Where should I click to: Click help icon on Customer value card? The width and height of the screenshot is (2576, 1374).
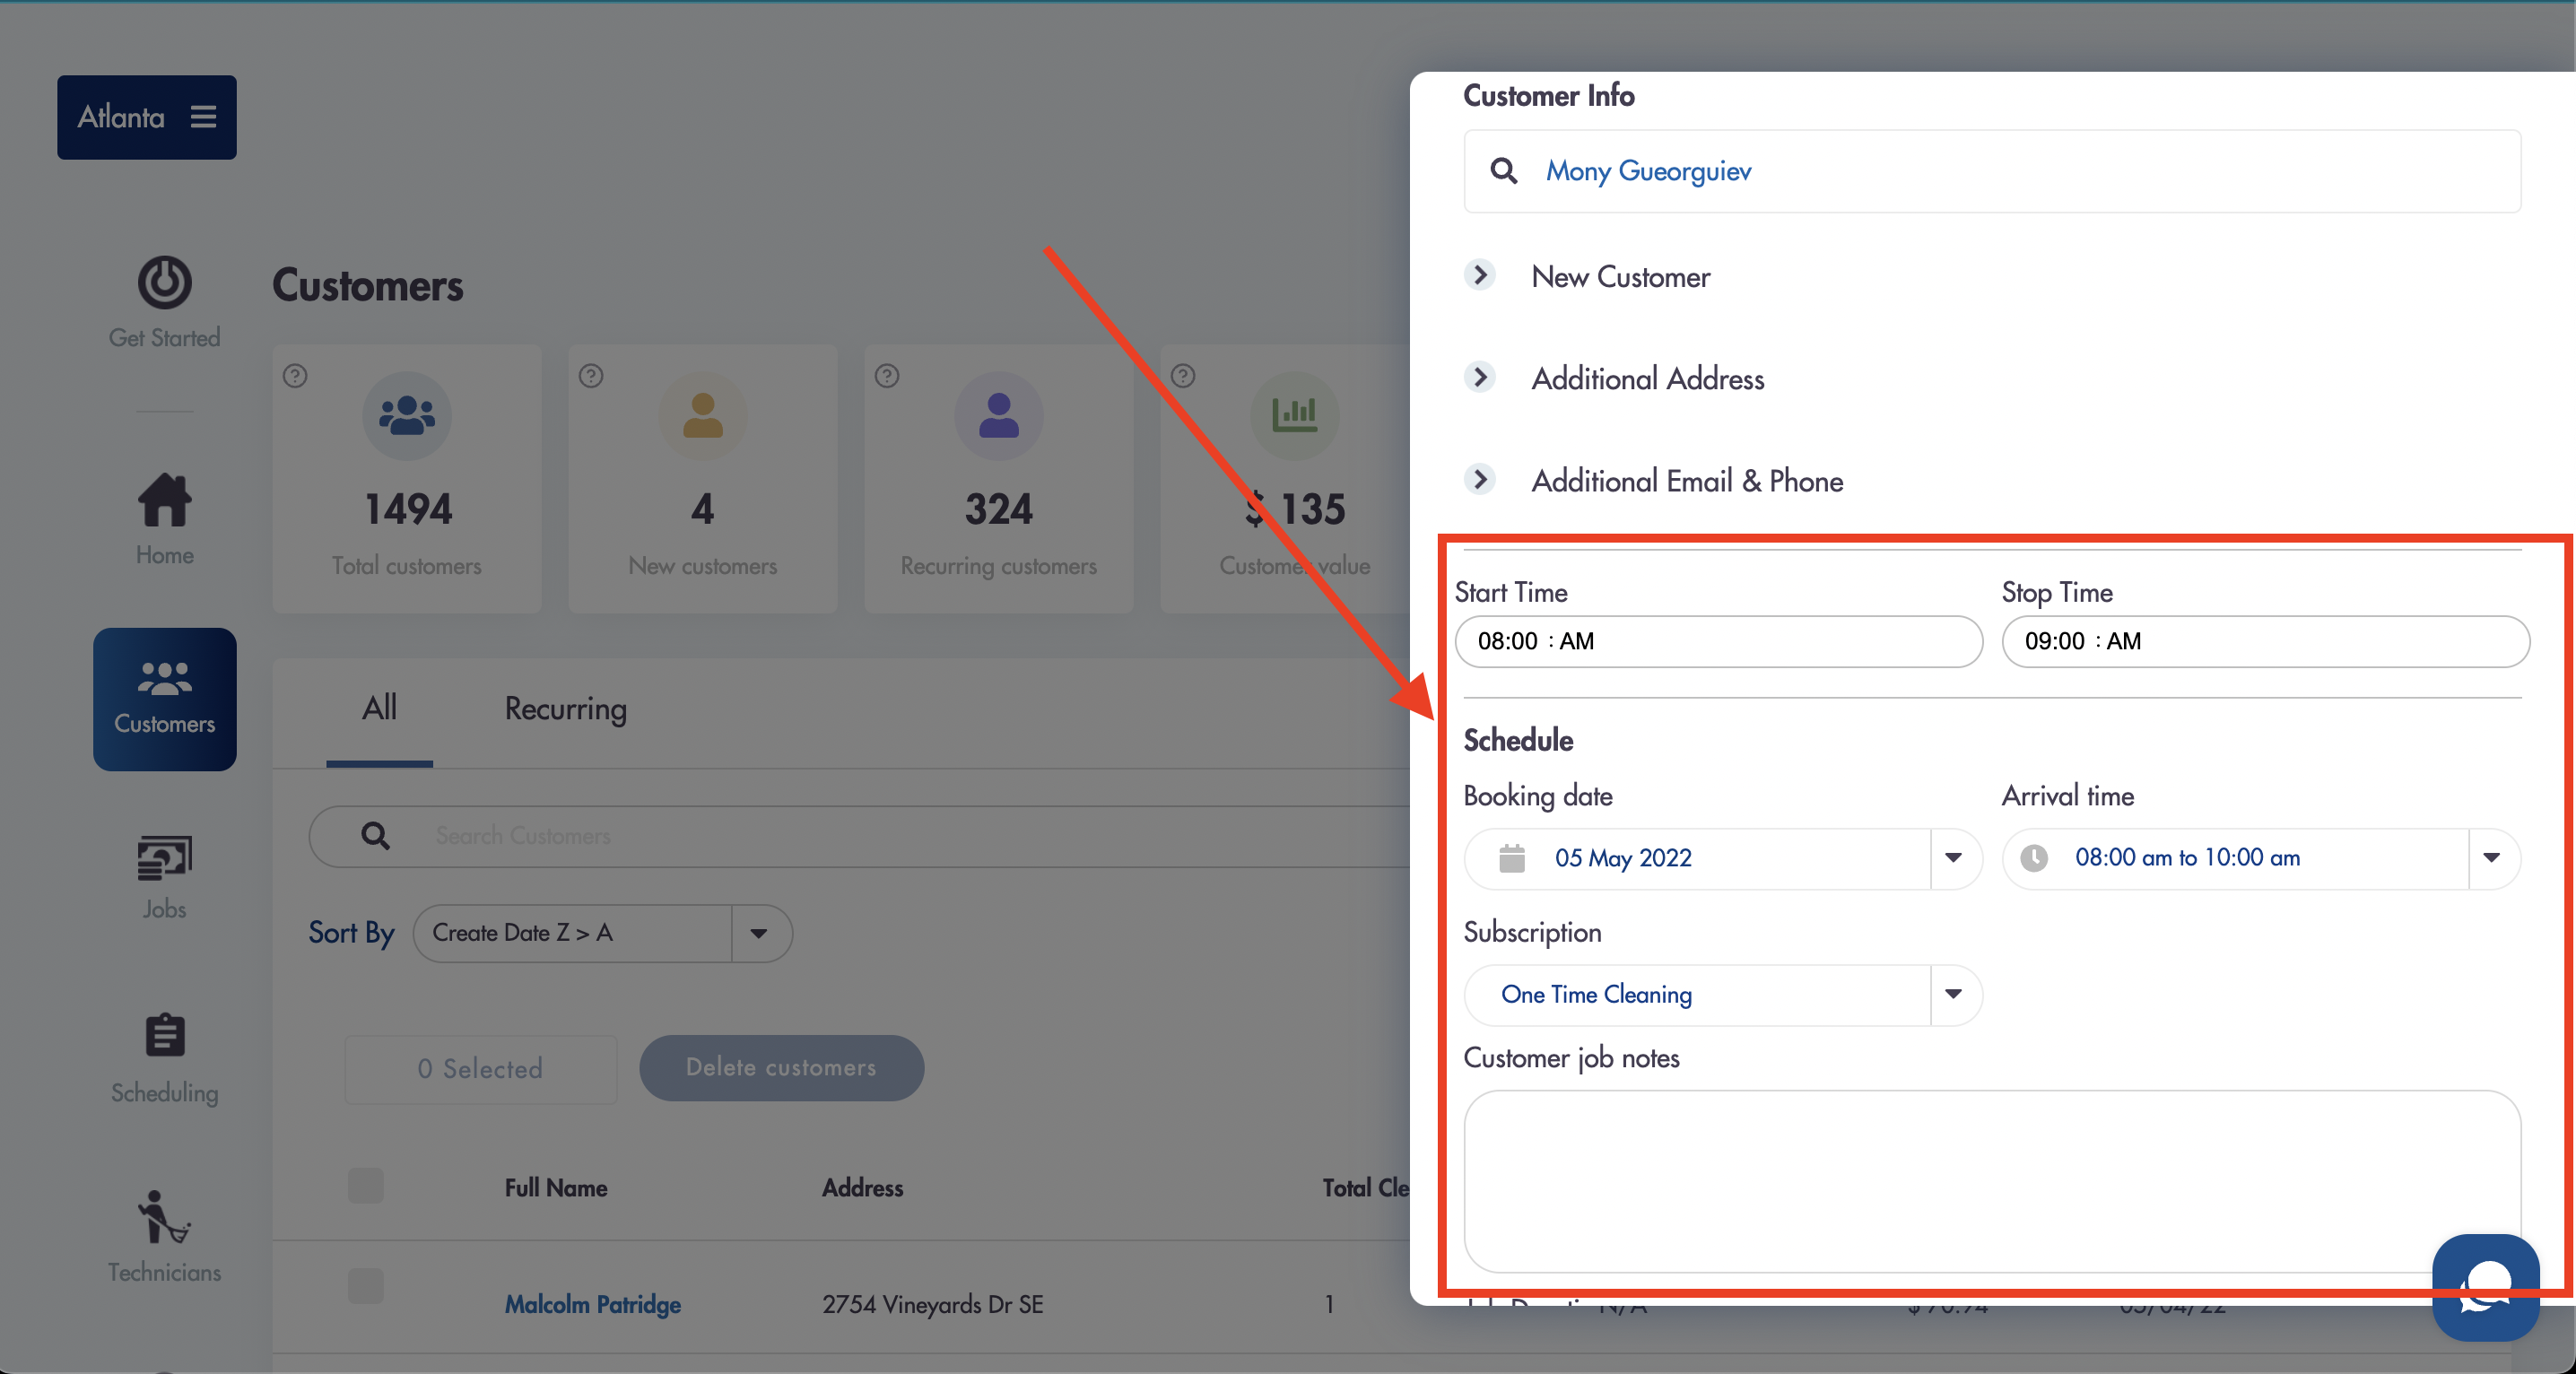click(1183, 376)
